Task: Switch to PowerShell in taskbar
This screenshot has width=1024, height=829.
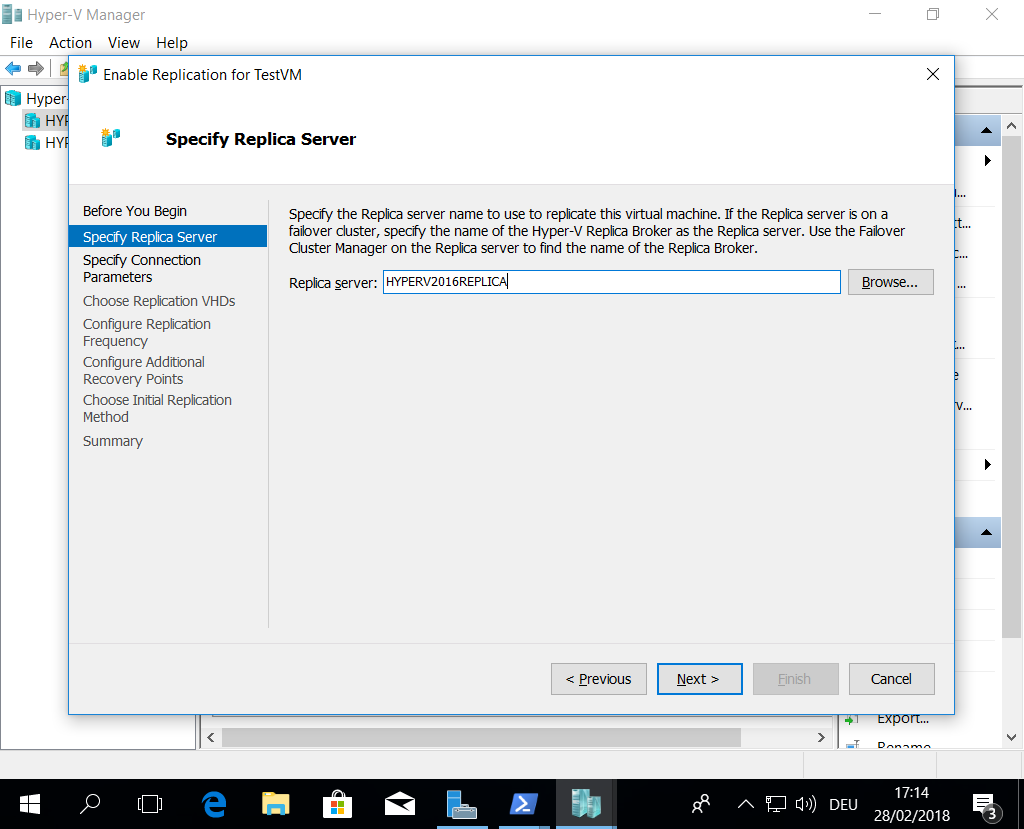Action: point(524,804)
